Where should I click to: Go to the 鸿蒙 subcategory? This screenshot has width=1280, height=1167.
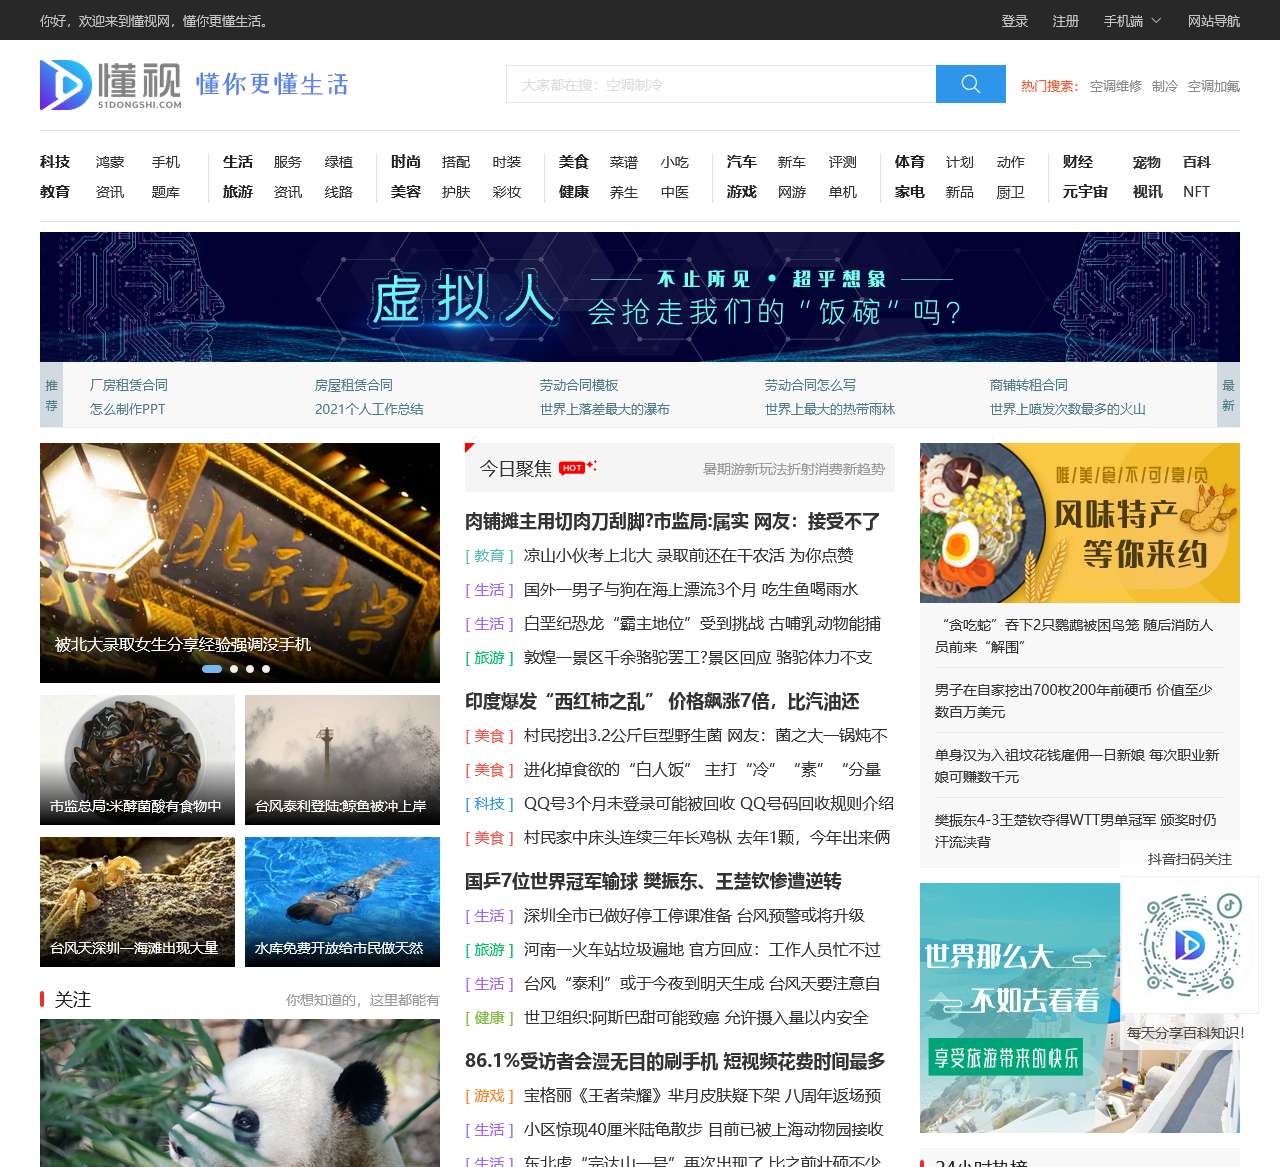point(110,162)
